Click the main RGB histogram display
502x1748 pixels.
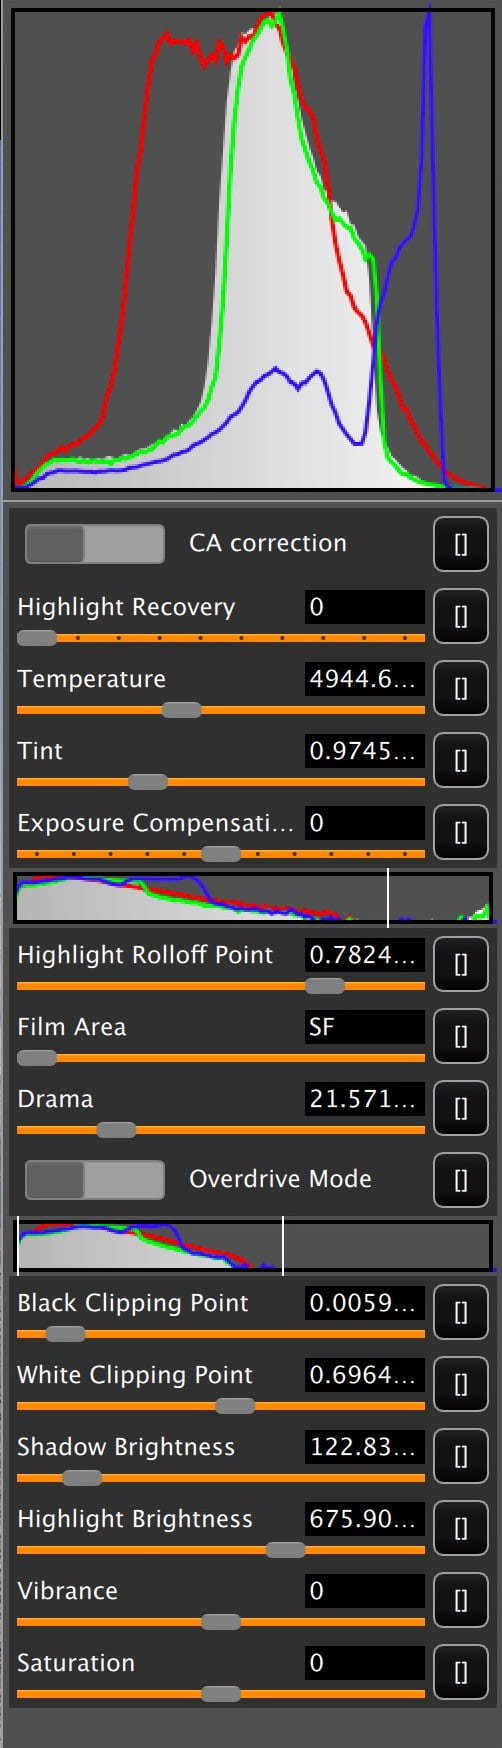tap(251, 250)
